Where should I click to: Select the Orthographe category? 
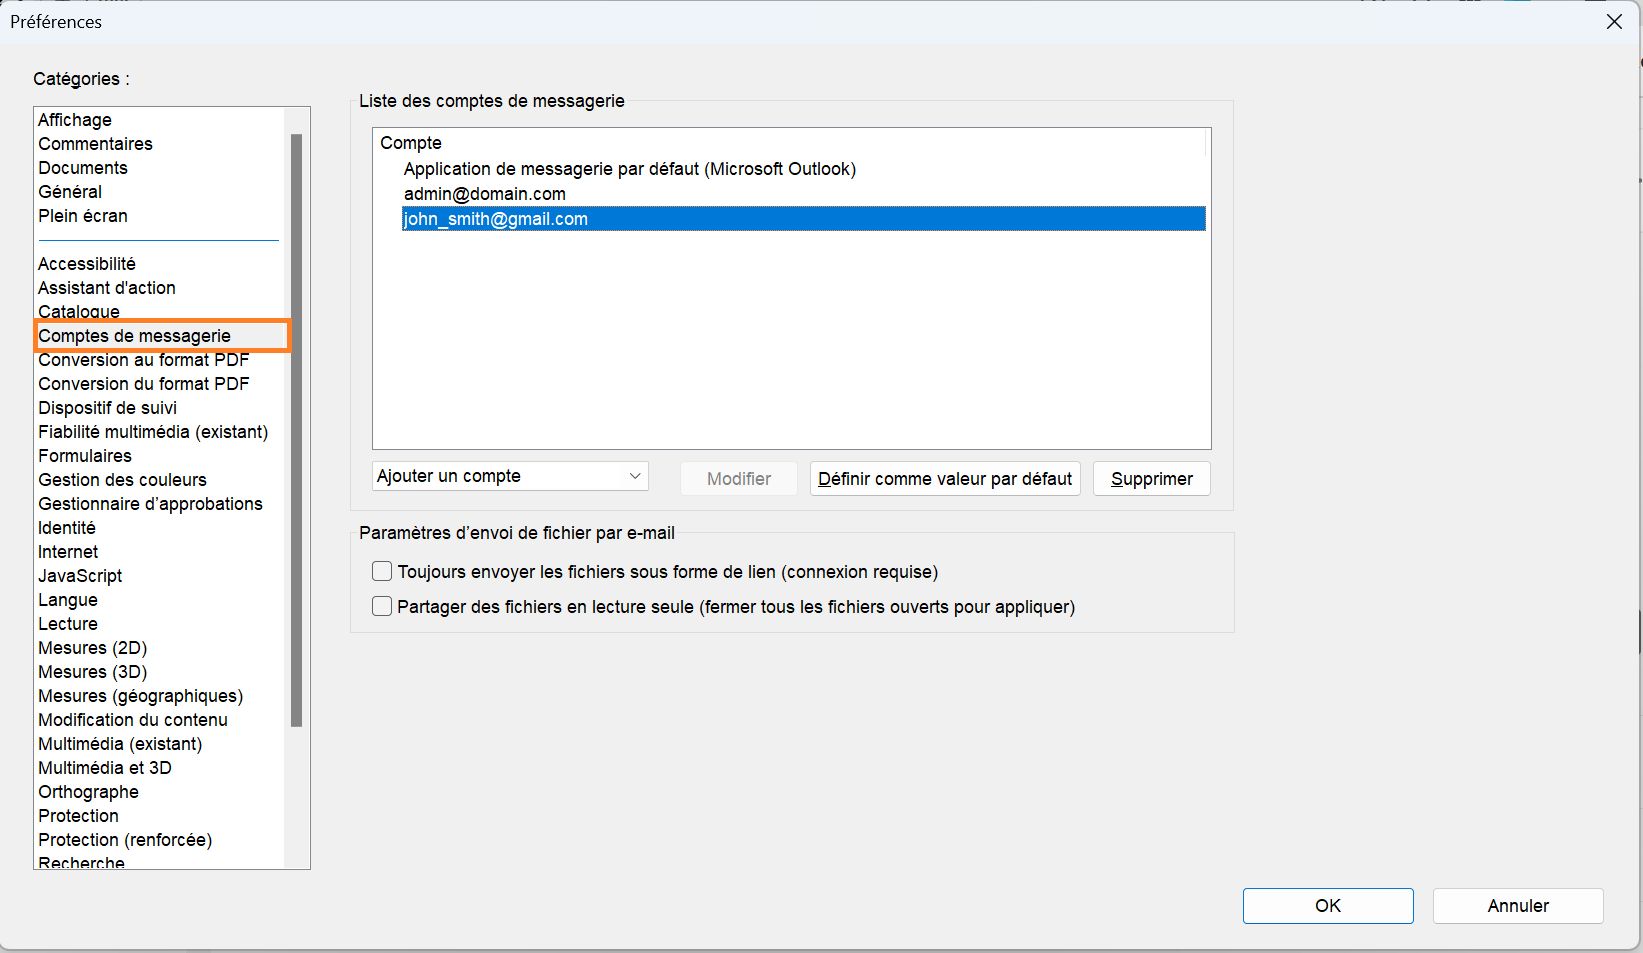point(89,792)
